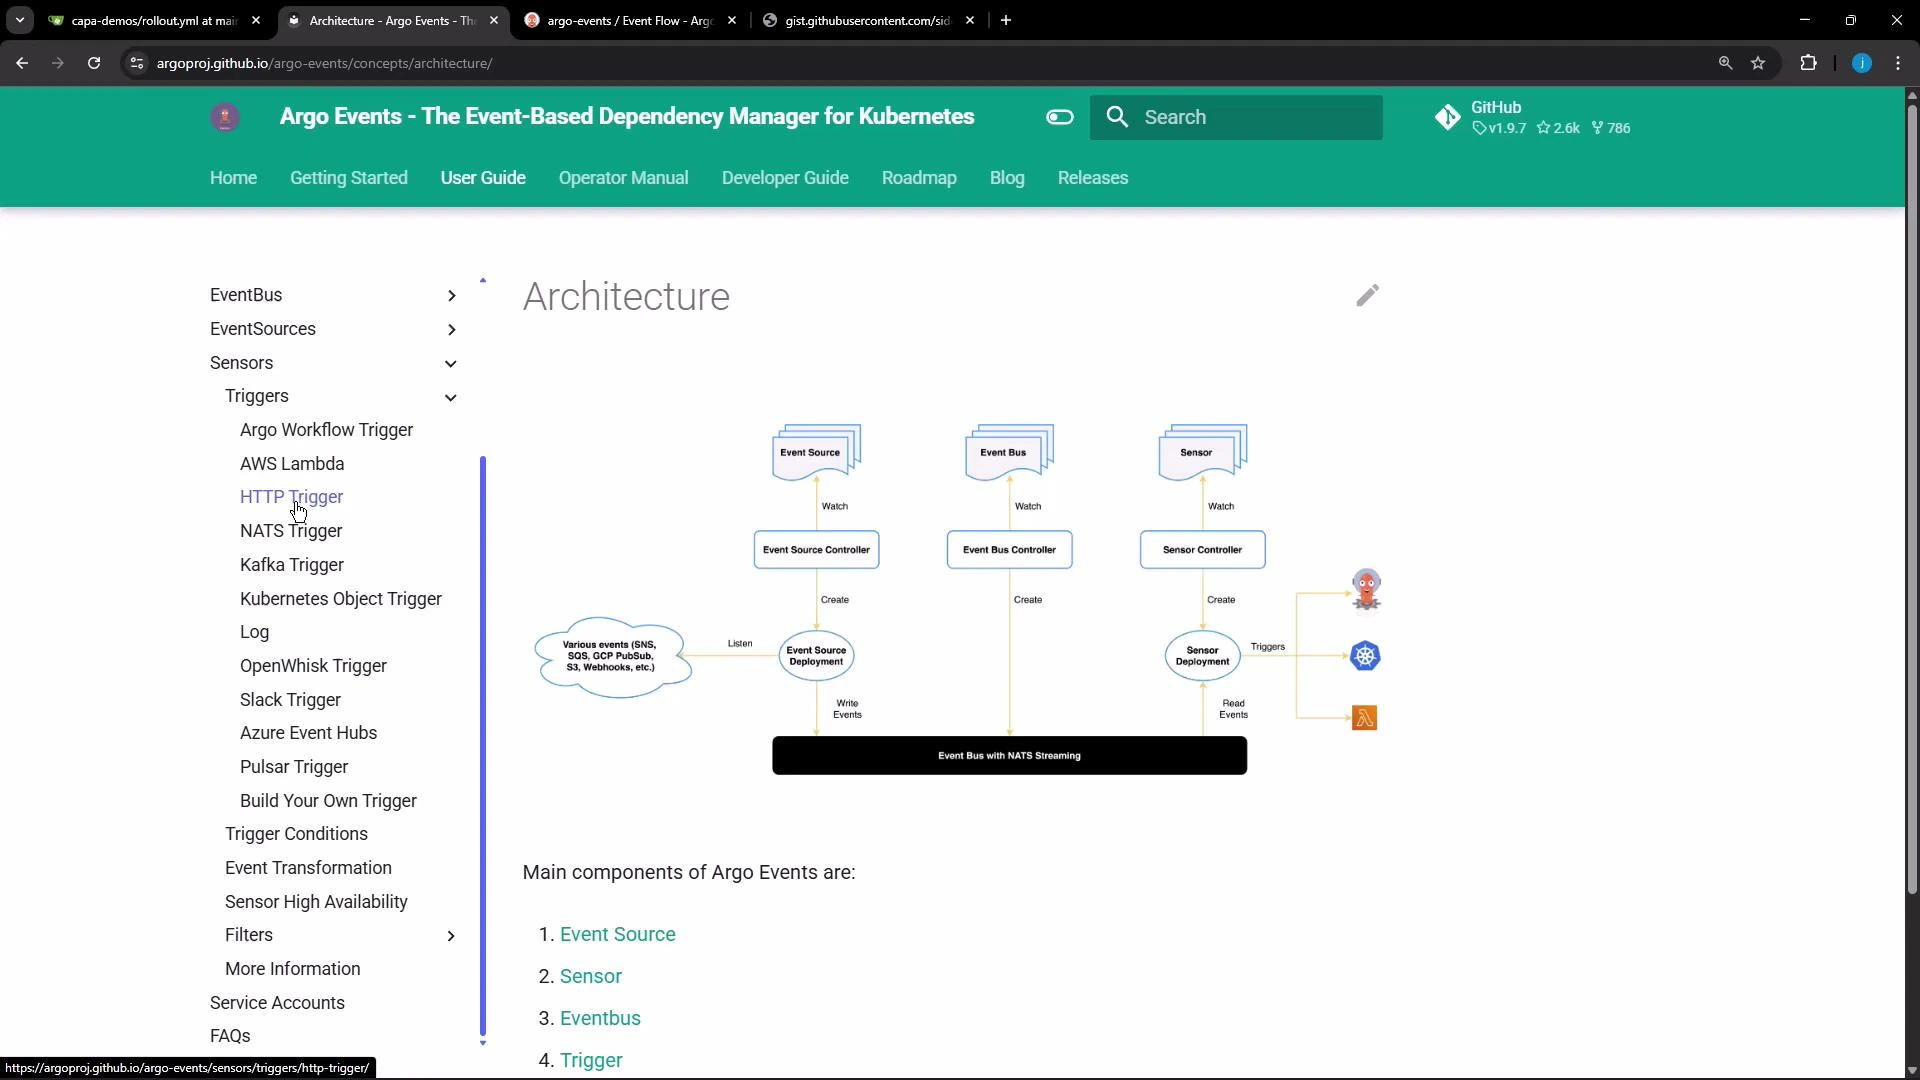Click the Argo Events logo icon
1920x1080 pixels.
(x=225, y=117)
